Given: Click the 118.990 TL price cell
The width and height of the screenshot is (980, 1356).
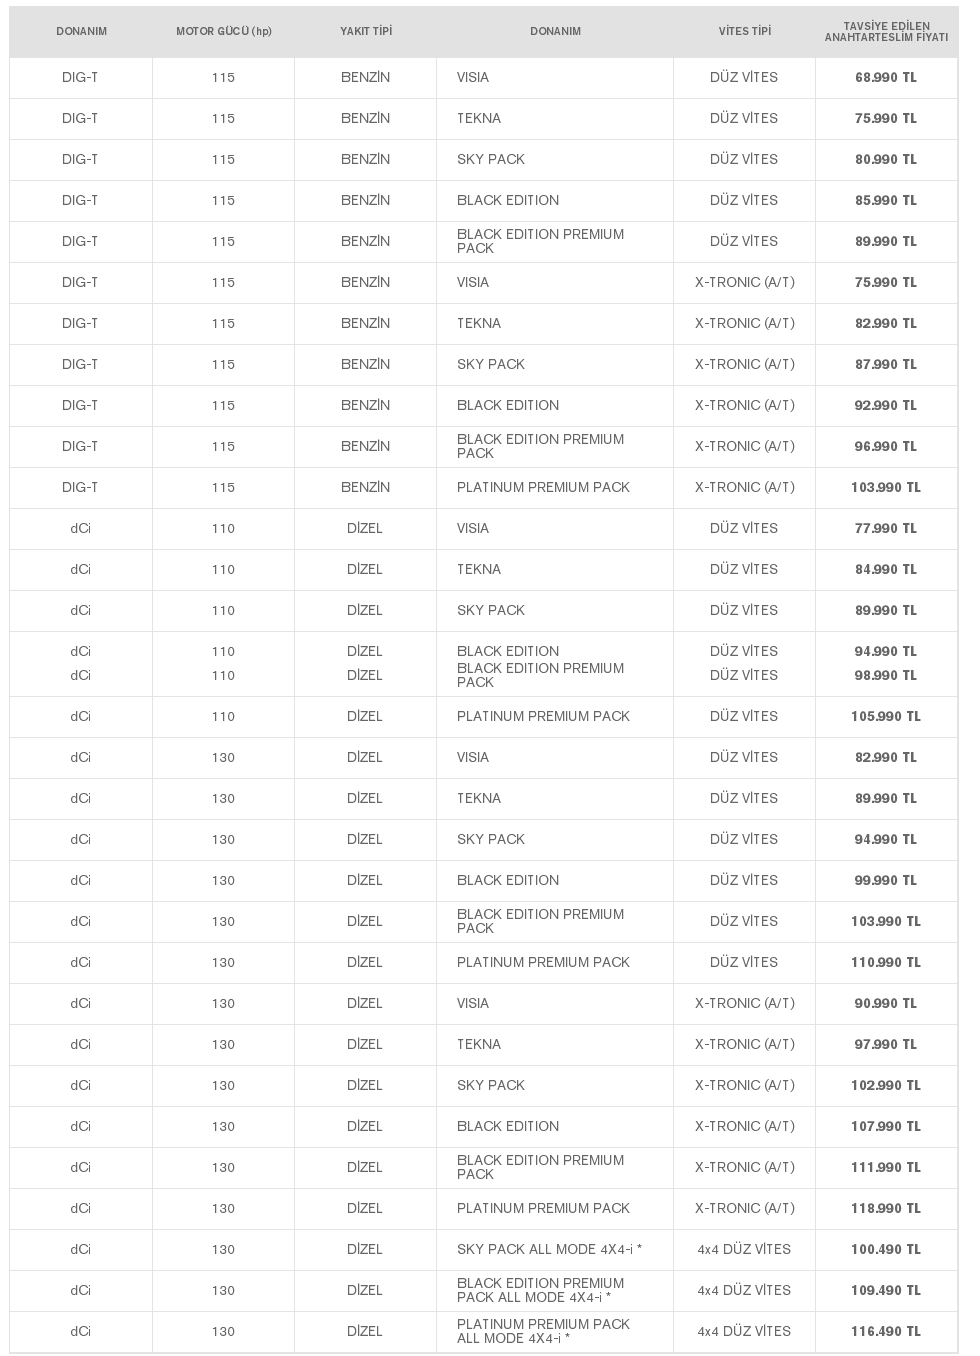Looking at the screenshot, I should [x=885, y=1208].
